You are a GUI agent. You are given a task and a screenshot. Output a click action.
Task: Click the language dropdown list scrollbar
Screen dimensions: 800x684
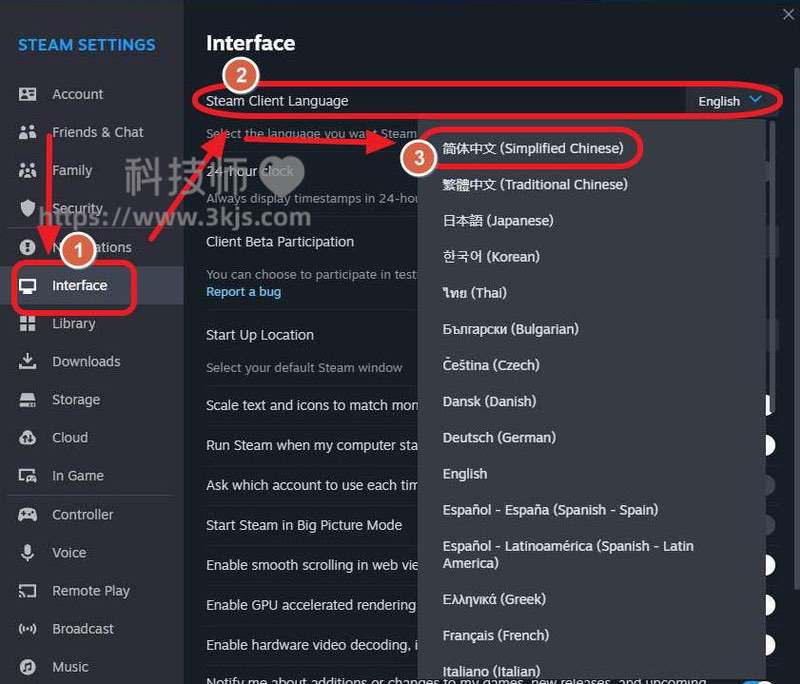(772, 266)
